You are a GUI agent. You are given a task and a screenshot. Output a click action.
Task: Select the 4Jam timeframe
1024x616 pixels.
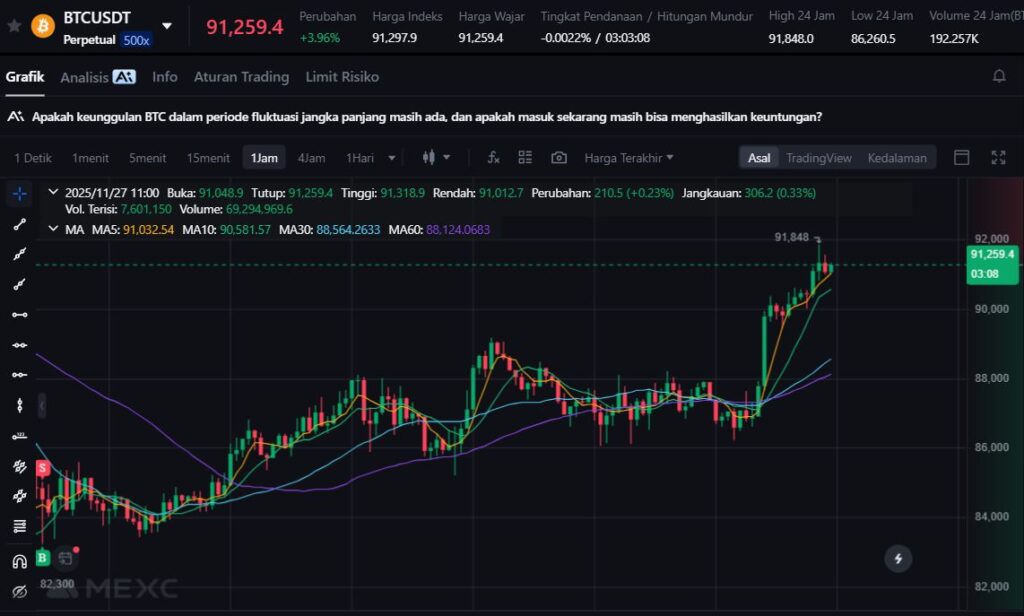tap(311, 158)
